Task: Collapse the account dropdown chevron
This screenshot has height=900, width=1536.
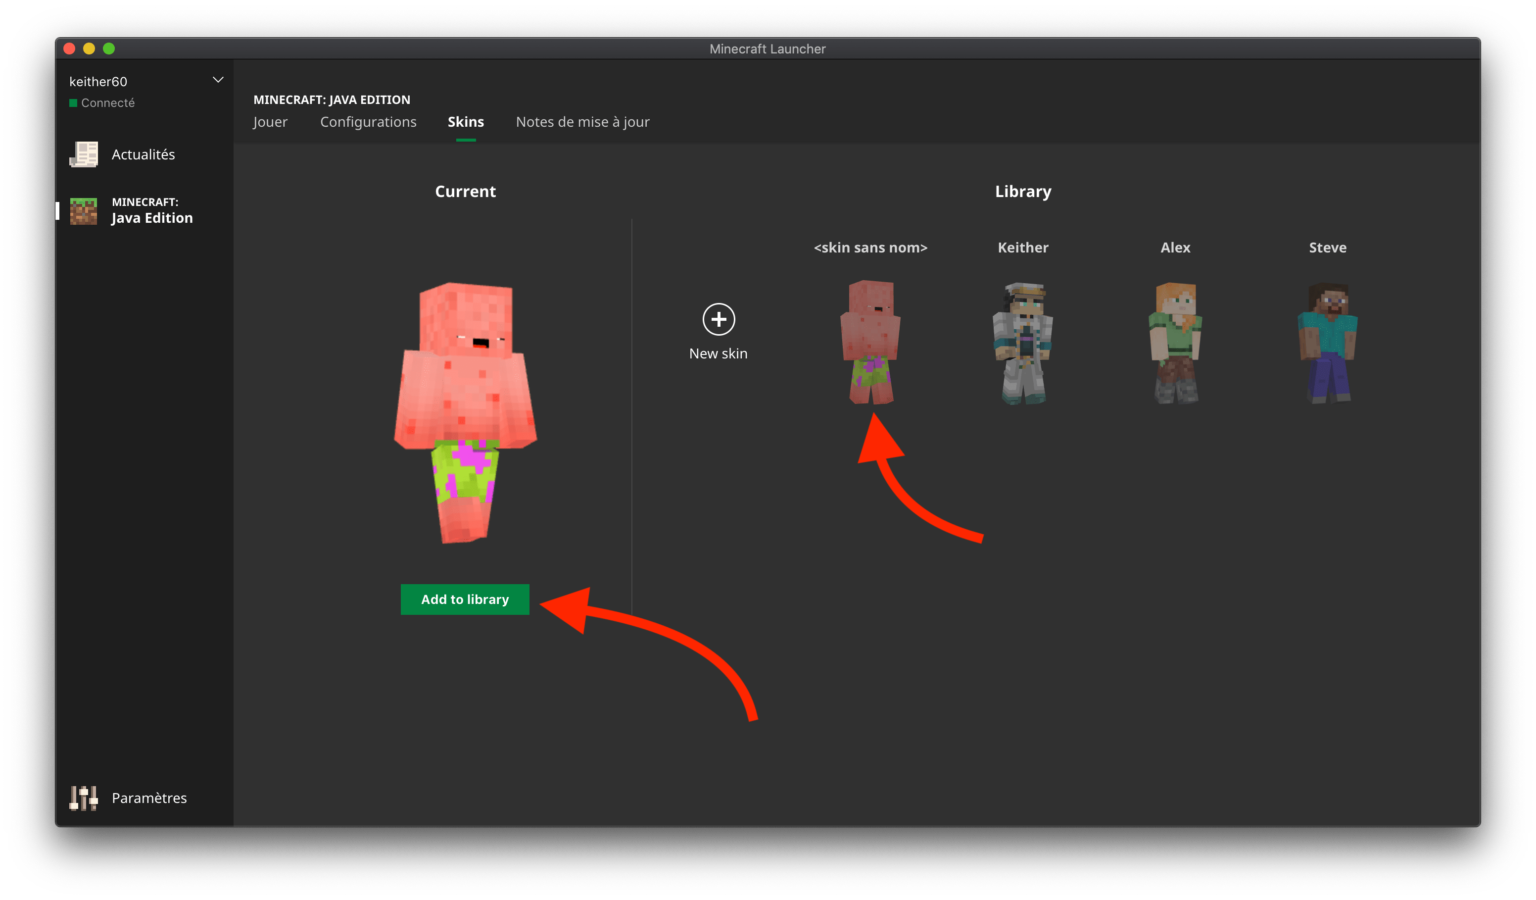Action: click(217, 79)
